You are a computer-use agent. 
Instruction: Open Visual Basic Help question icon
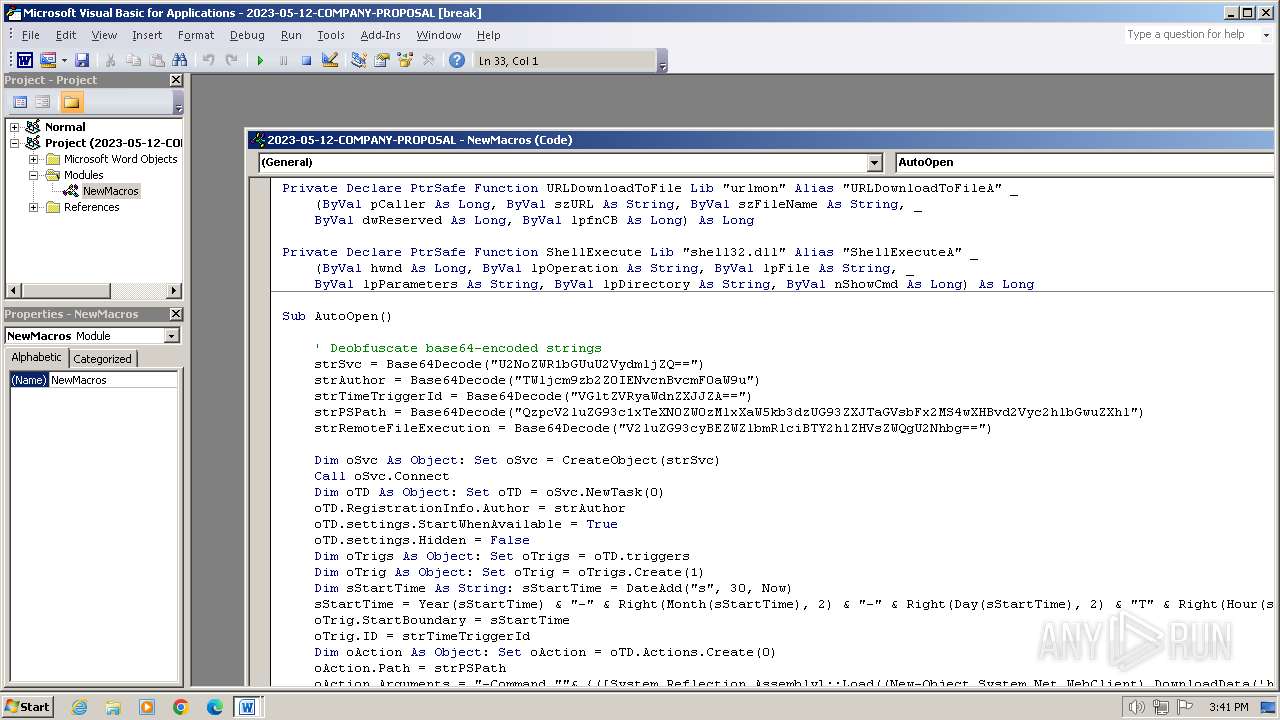coord(457,61)
